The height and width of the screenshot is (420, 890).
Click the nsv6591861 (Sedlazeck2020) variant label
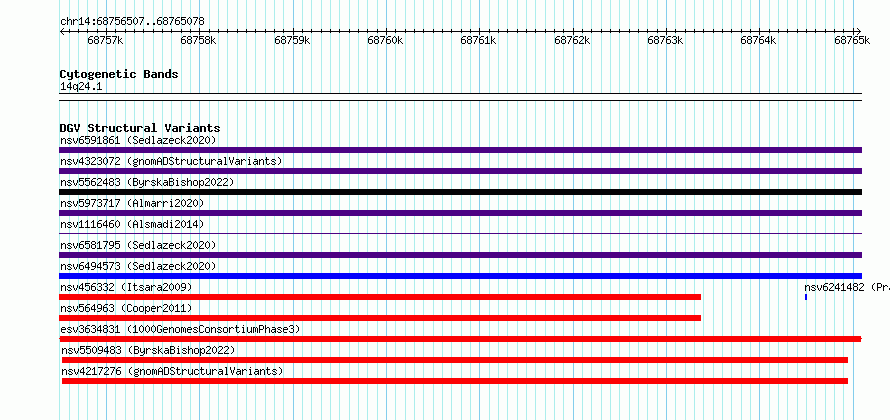click(138, 140)
